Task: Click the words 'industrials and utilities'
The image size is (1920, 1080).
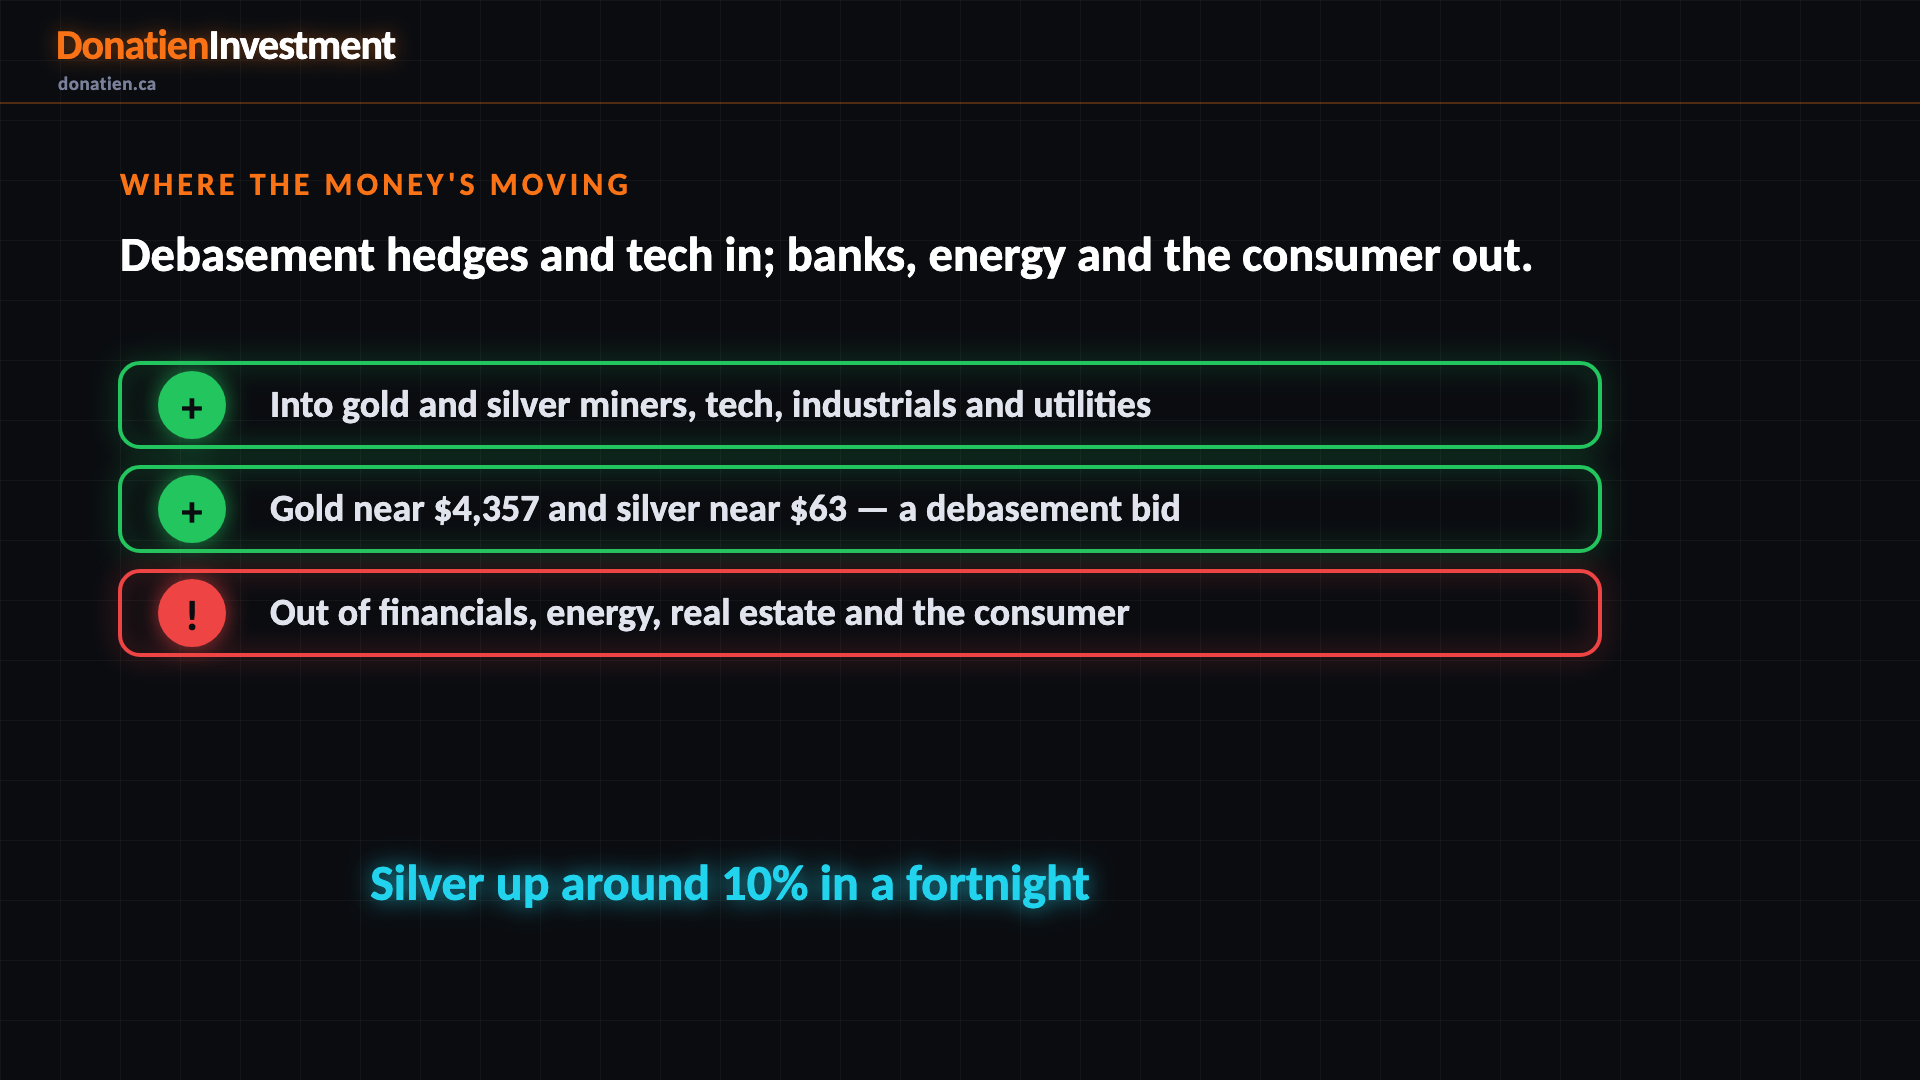Action: point(971,405)
